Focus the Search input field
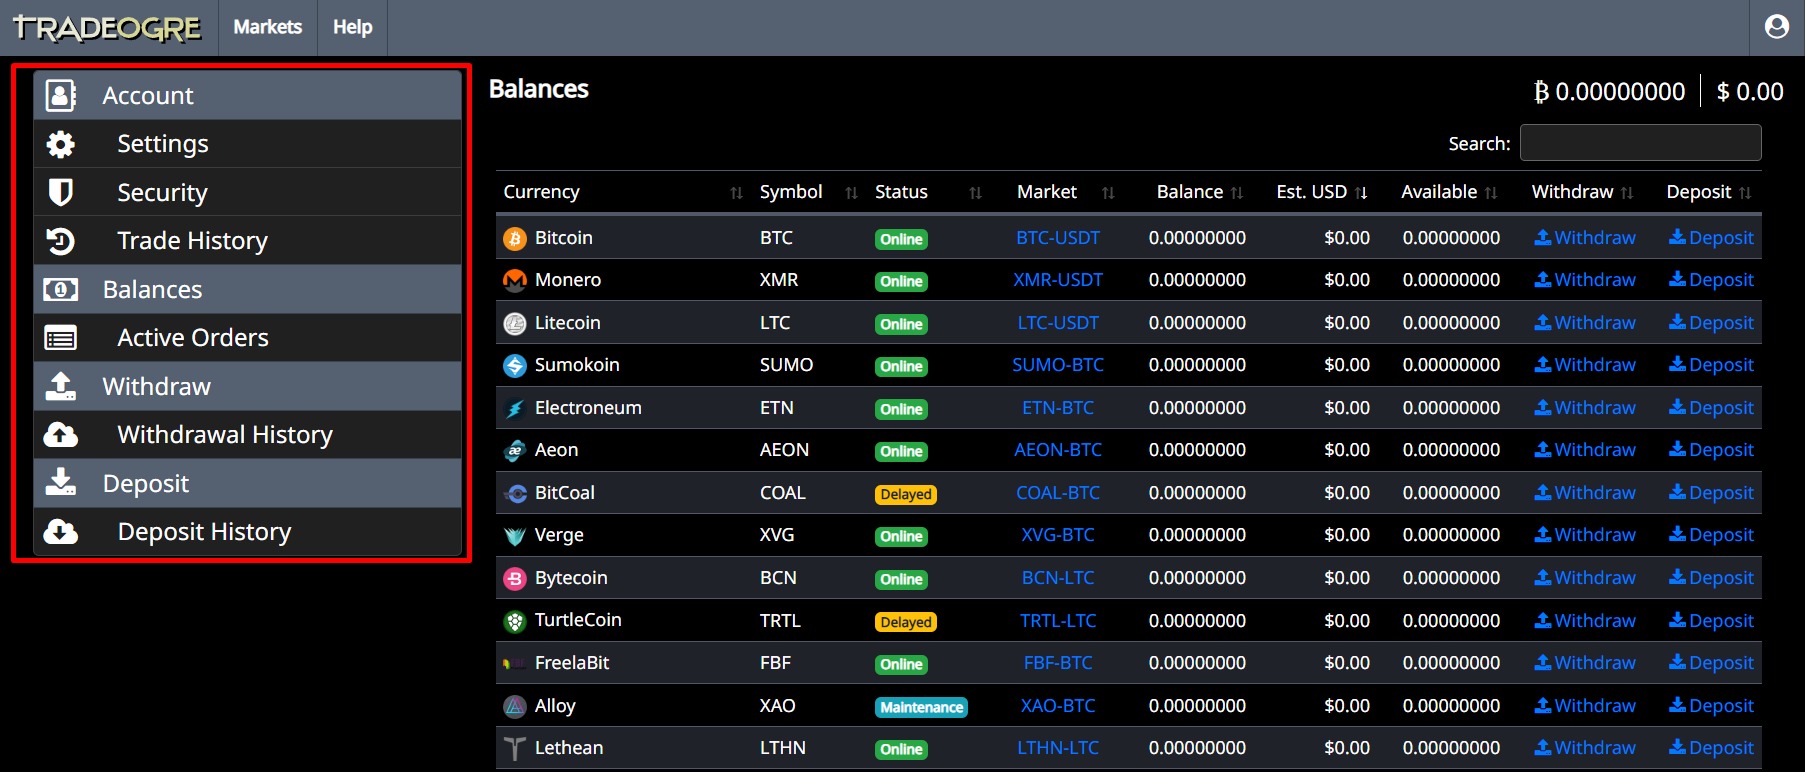 pyautogui.click(x=1641, y=143)
